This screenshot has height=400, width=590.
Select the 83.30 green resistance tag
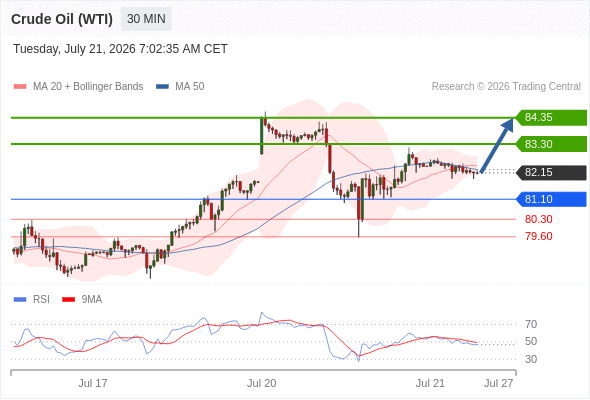click(551, 144)
